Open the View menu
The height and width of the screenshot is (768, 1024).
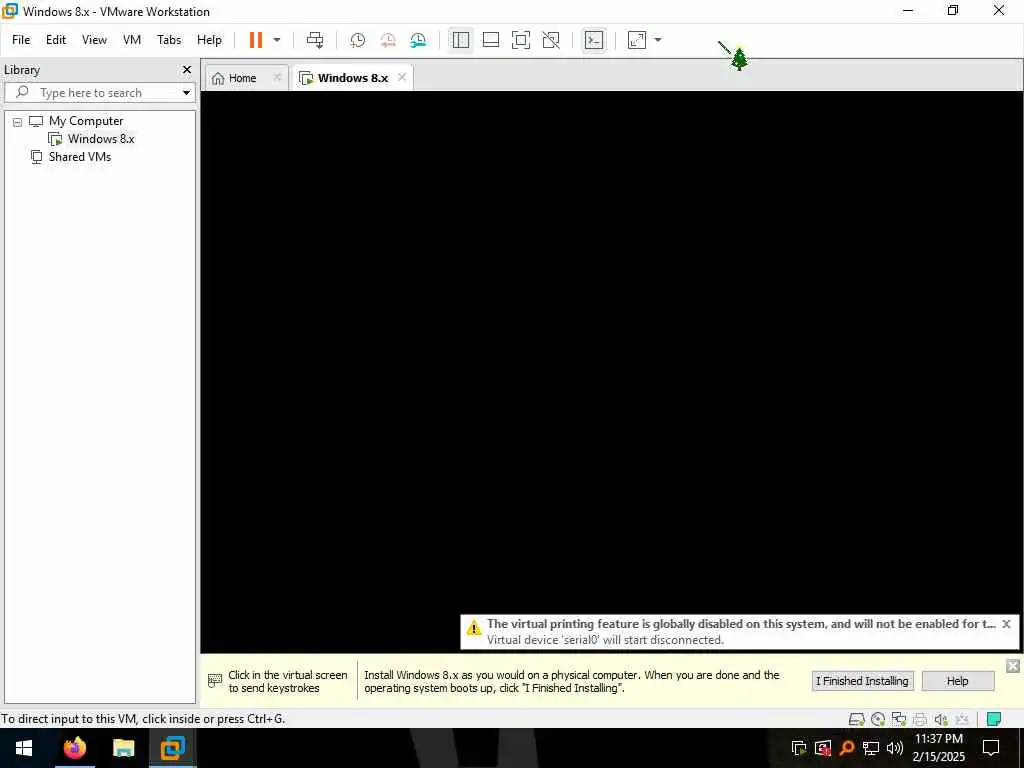click(x=94, y=40)
